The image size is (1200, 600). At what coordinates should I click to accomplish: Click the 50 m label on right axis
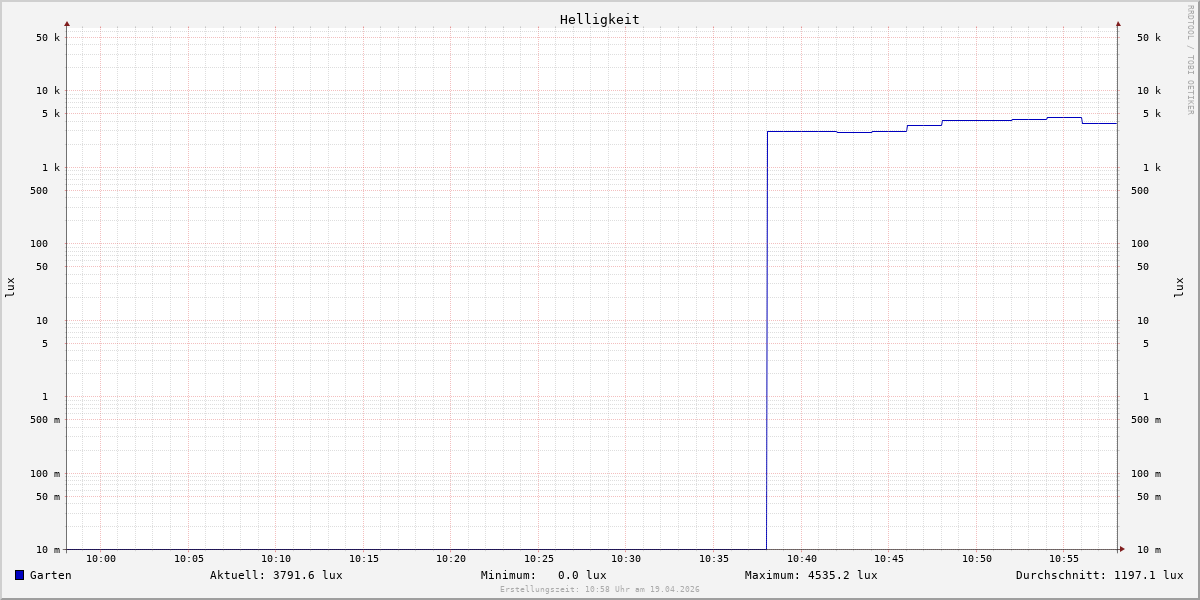coord(1149,497)
